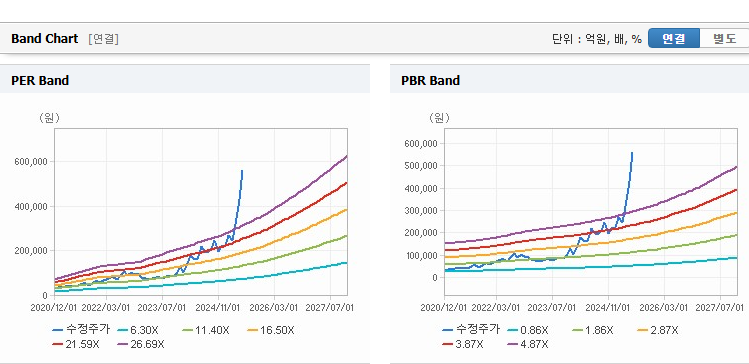Image resolution: width=749 pixels, height=364 pixels.
Task: Toggle 0.86X legend series
Action: [x=529, y=330]
